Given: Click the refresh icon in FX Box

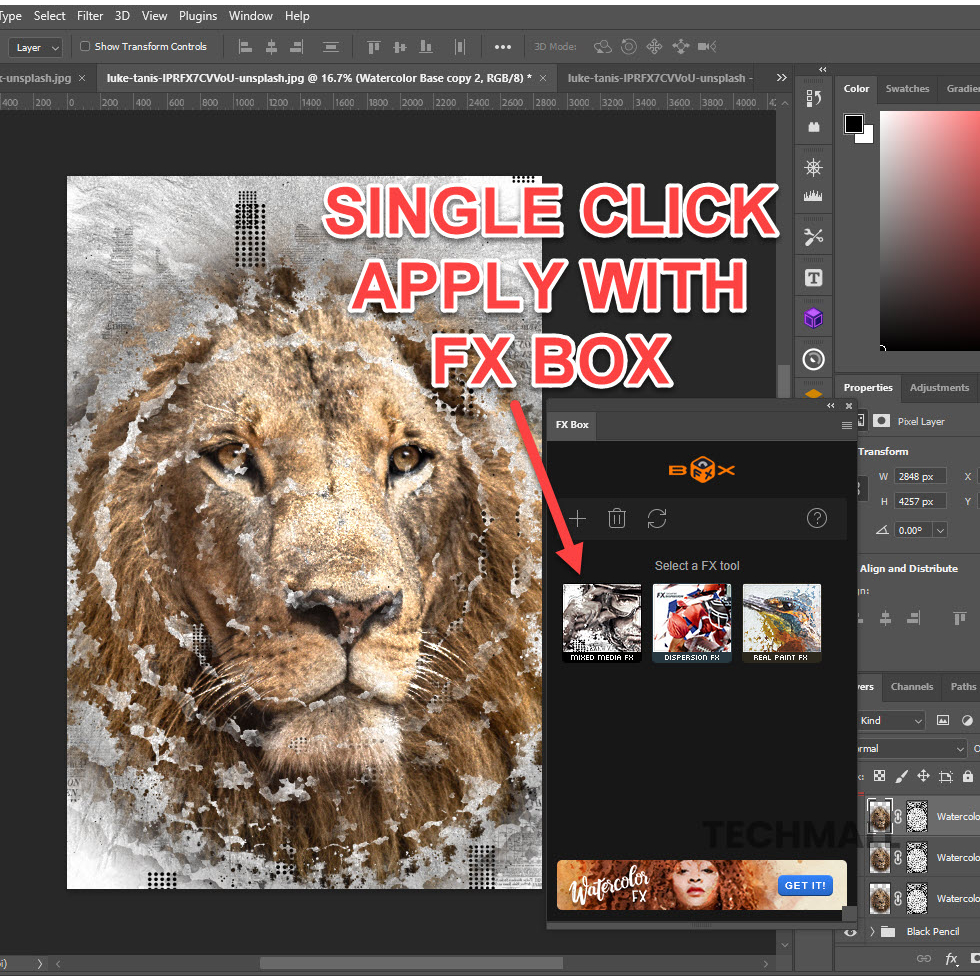Looking at the screenshot, I should click(x=657, y=518).
